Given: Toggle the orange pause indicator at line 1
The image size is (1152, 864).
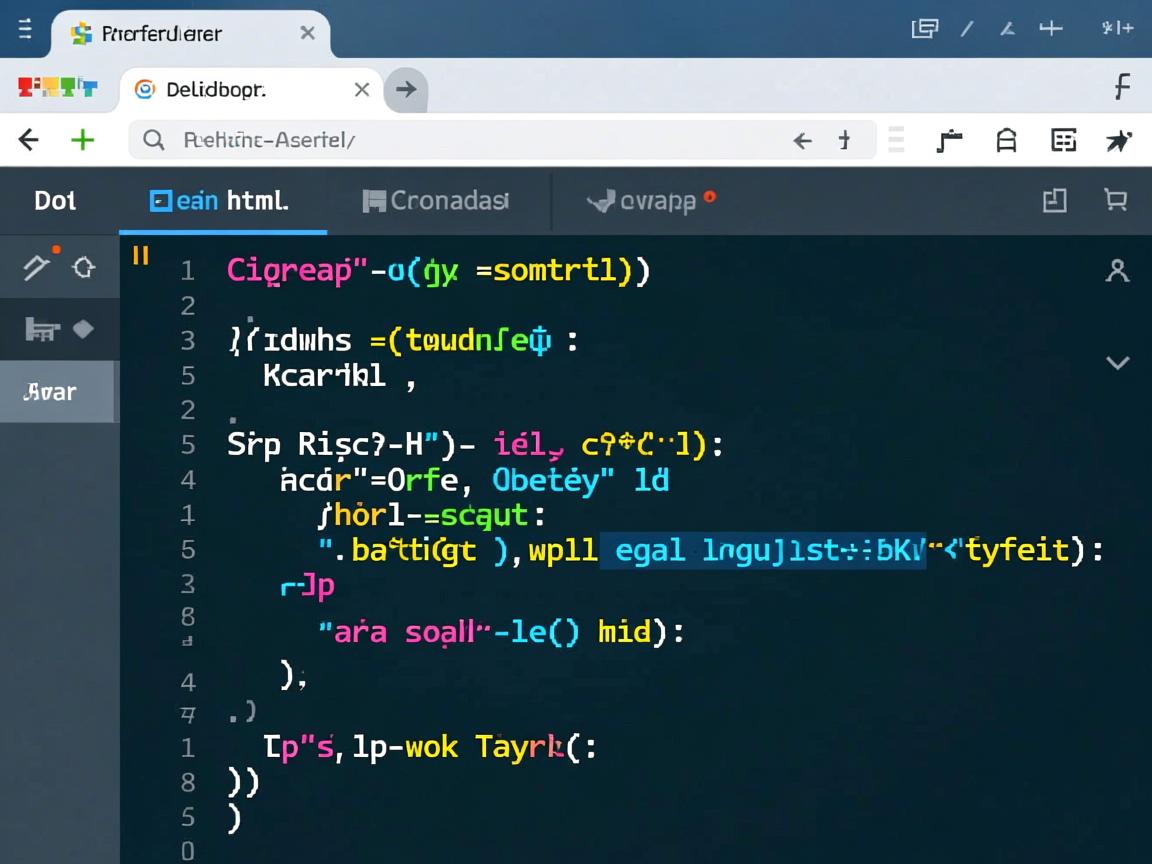Looking at the screenshot, I should pyautogui.click(x=141, y=255).
